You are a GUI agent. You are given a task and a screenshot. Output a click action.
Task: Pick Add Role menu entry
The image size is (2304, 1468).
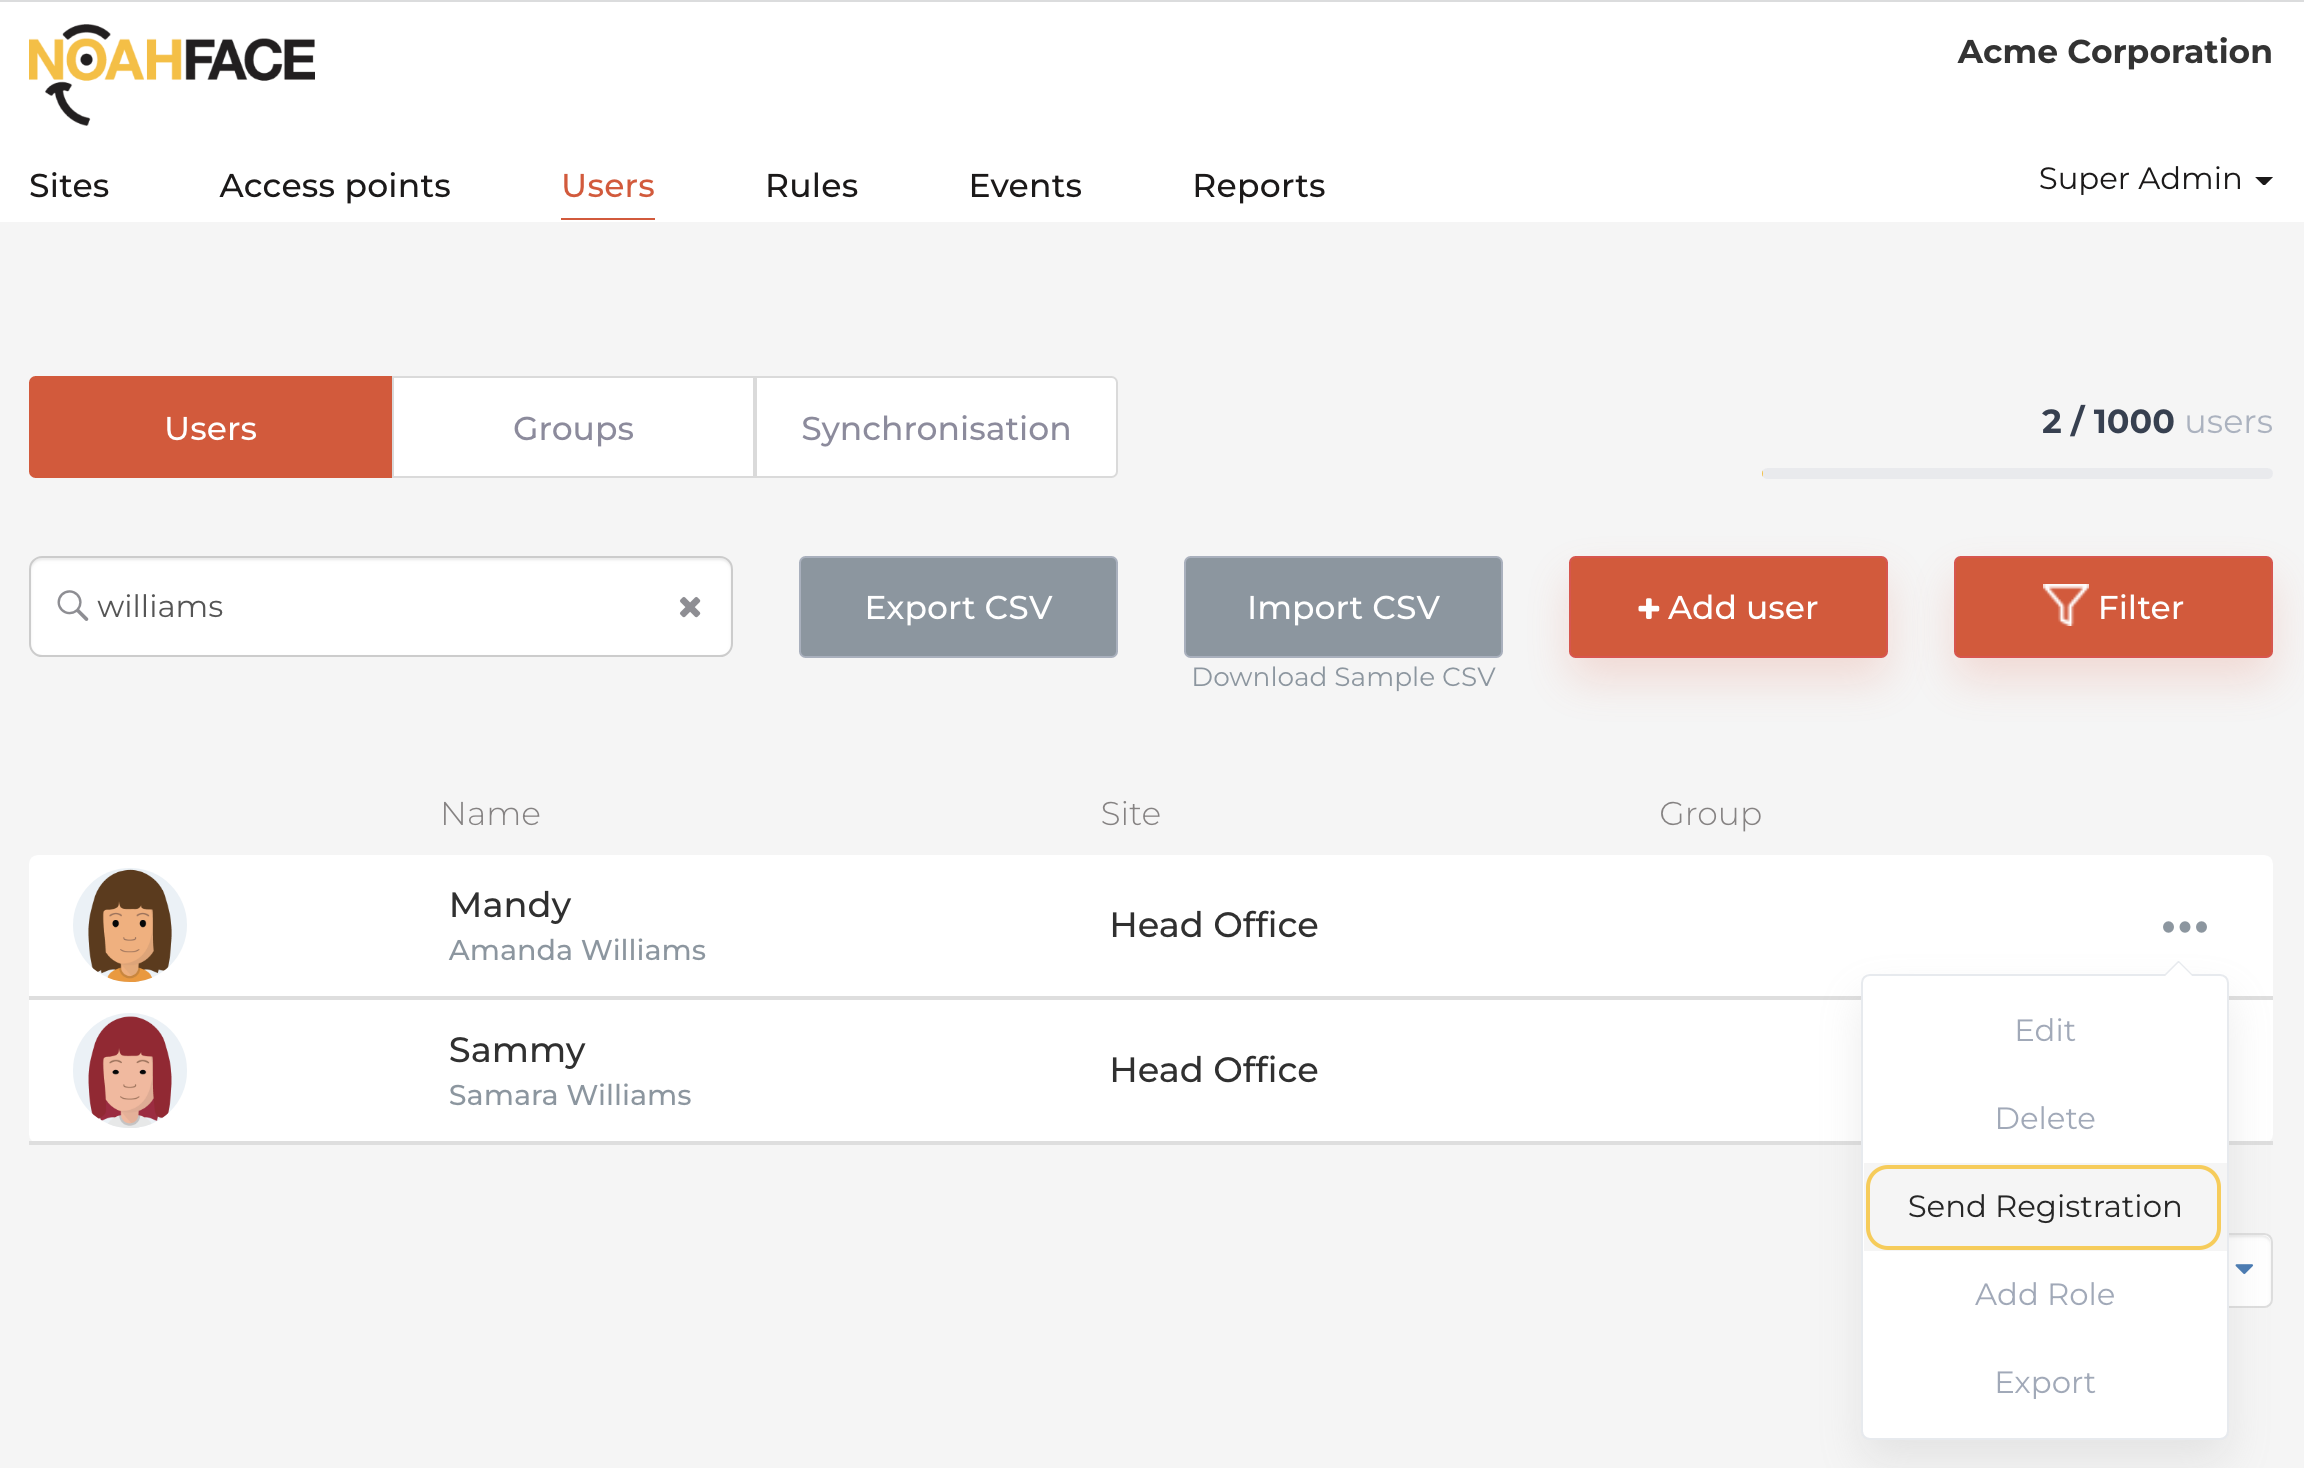2044,1295
